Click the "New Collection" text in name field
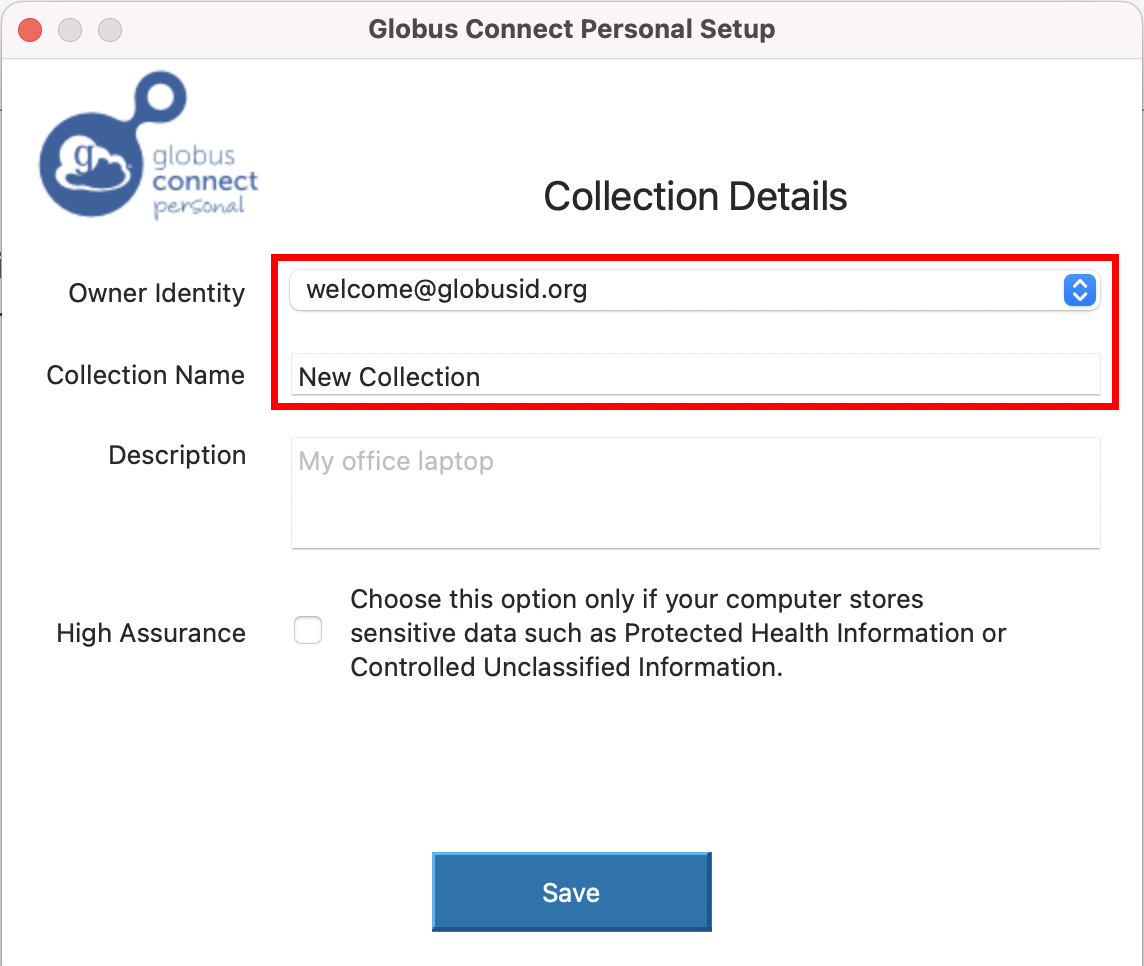The image size is (1144, 966). 390,377
